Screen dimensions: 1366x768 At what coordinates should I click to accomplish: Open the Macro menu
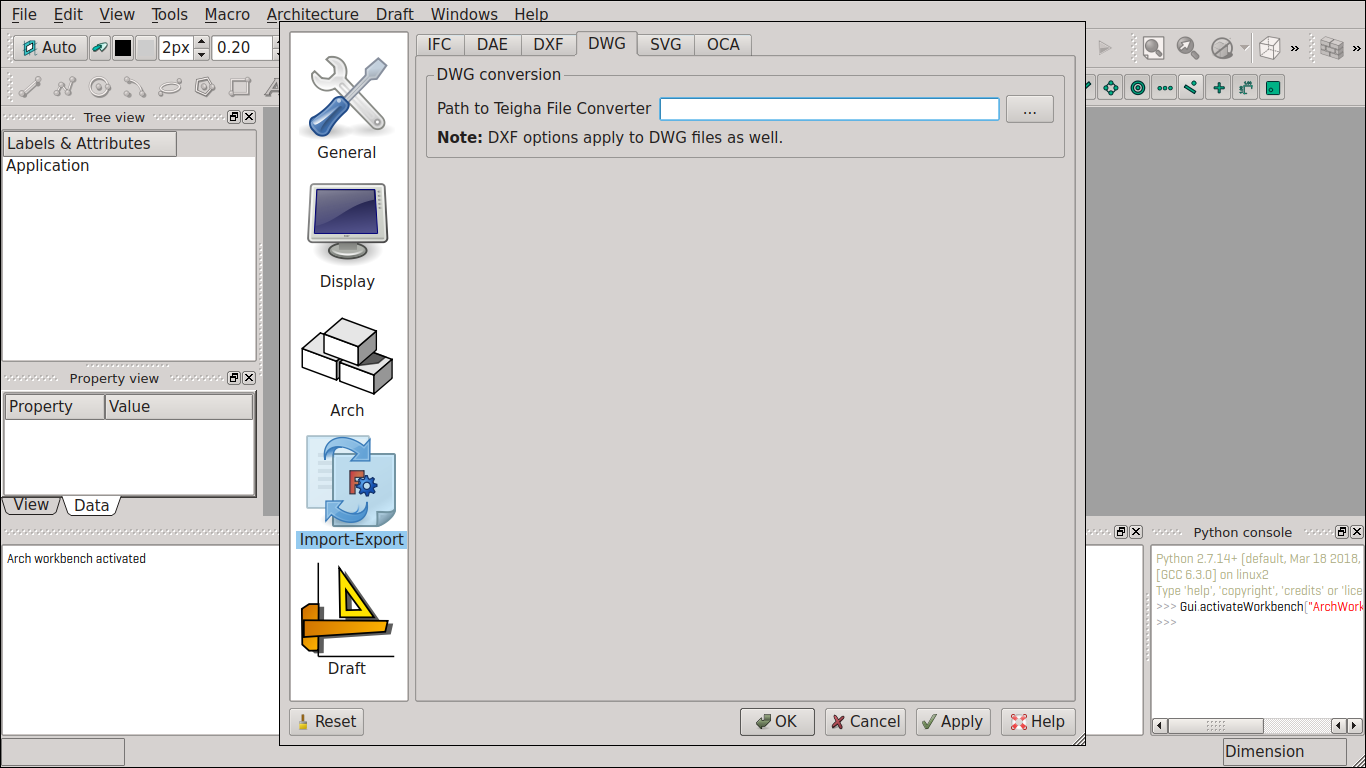(227, 14)
